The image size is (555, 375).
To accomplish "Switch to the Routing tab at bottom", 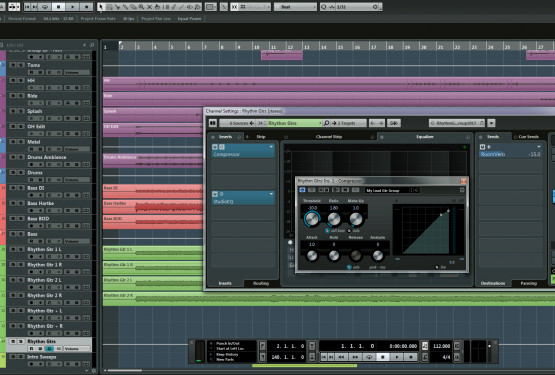I will 261,283.
